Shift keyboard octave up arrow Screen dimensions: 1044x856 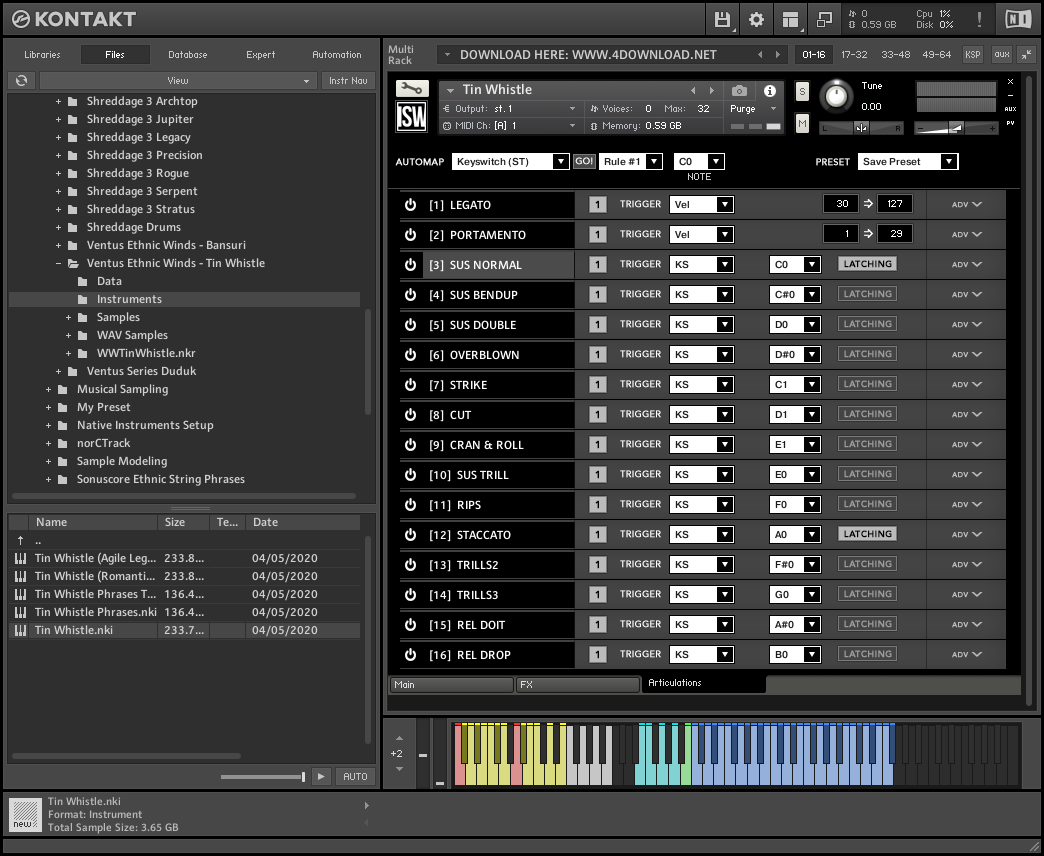point(399,738)
